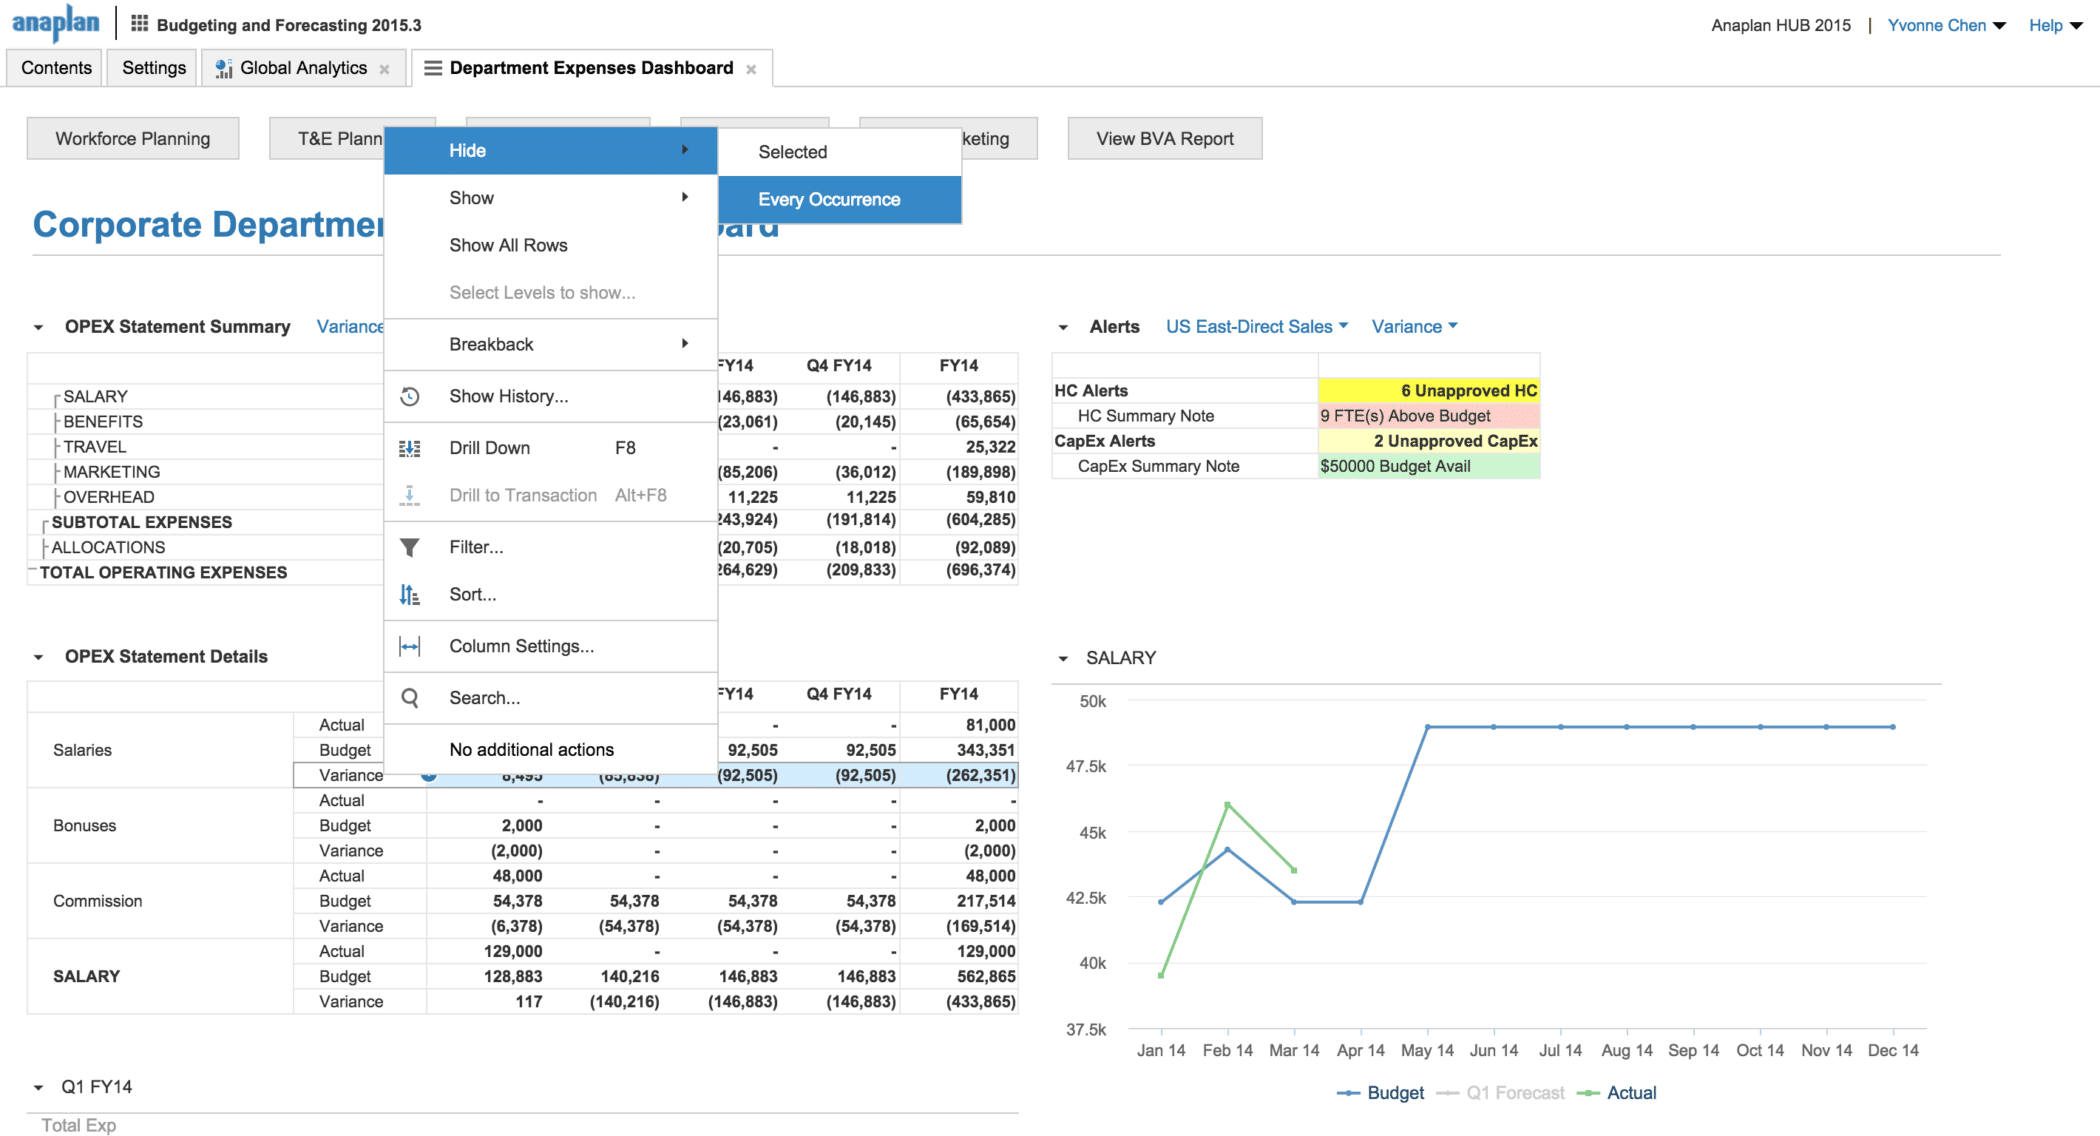The height and width of the screenshot is (1136, 2100).
Task: Click the Anaplan logo
Action: click(x=56, y=24)
